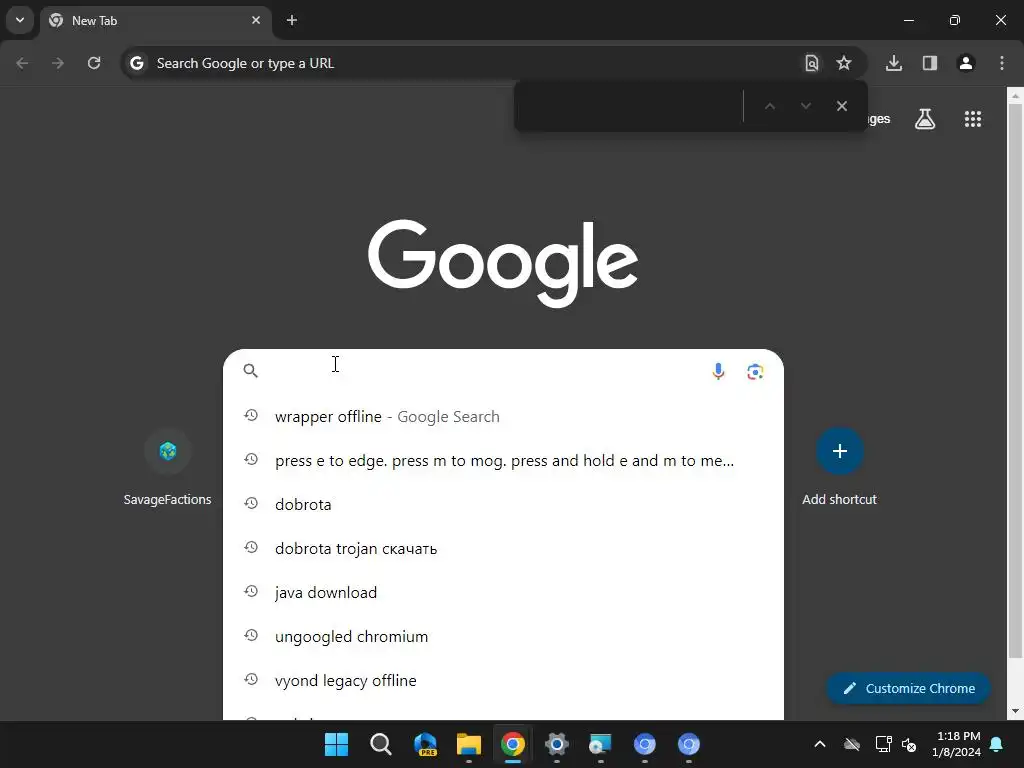
Task: Open the profile avatar menu
Action: click(966, 63)
